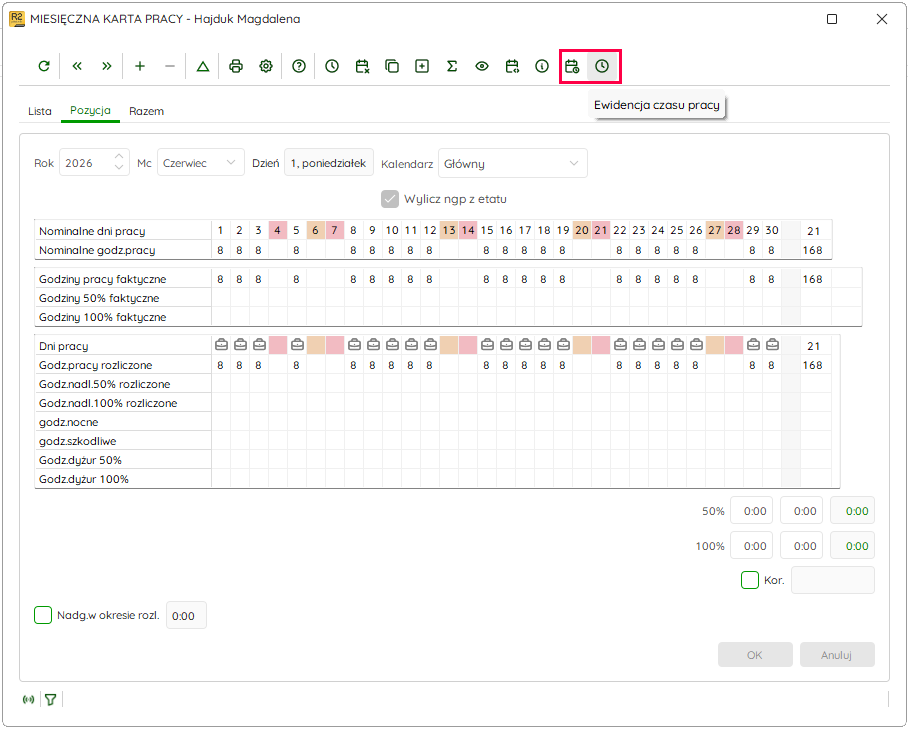Switch to the Lista tab
The width and height of the screenshot is (908, 729).
(39, 111)
